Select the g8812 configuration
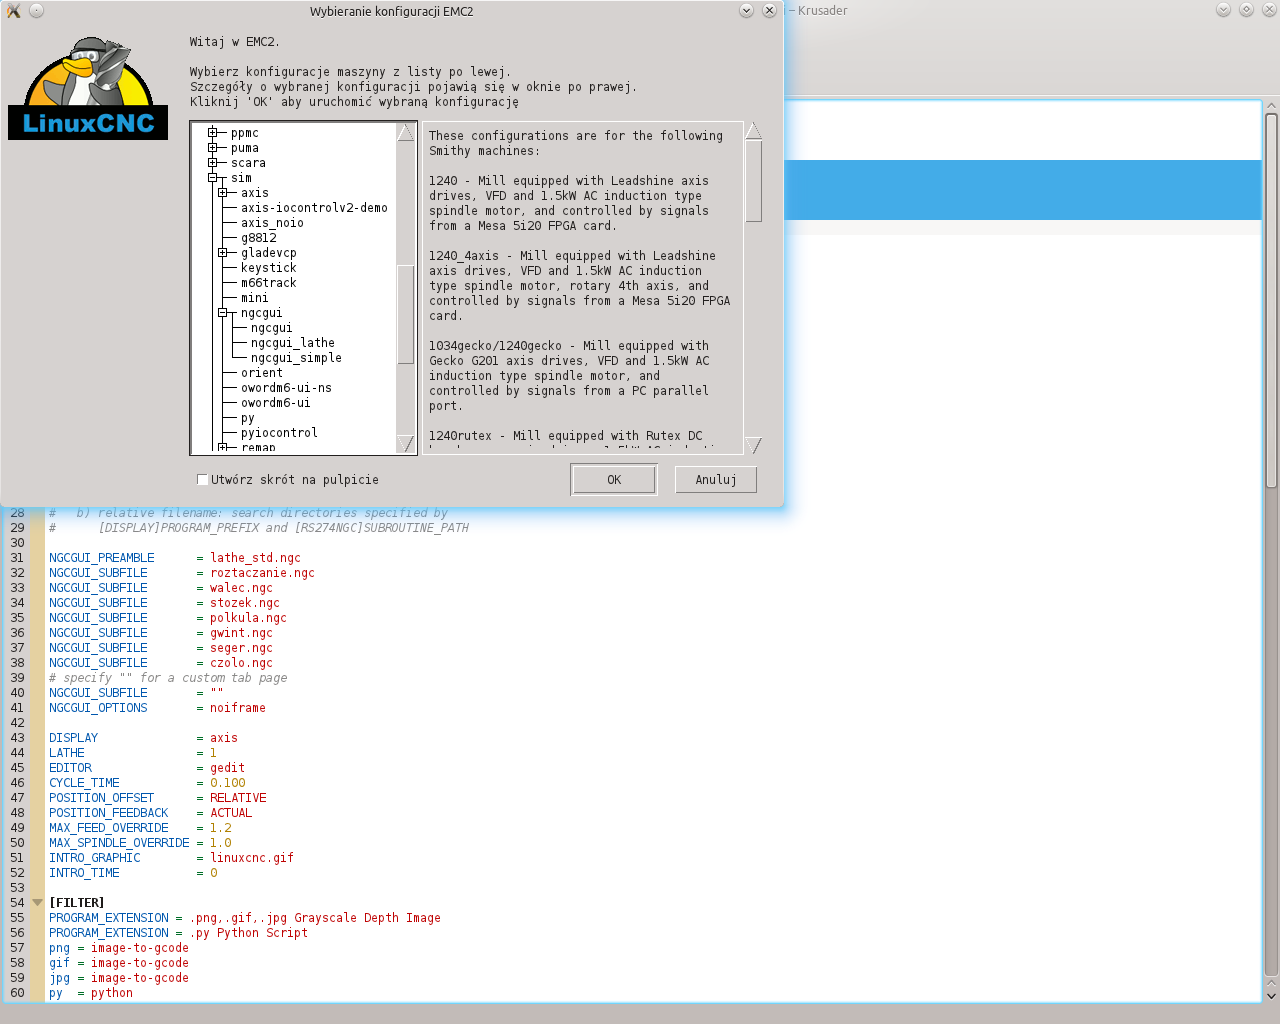 [258, 238]
